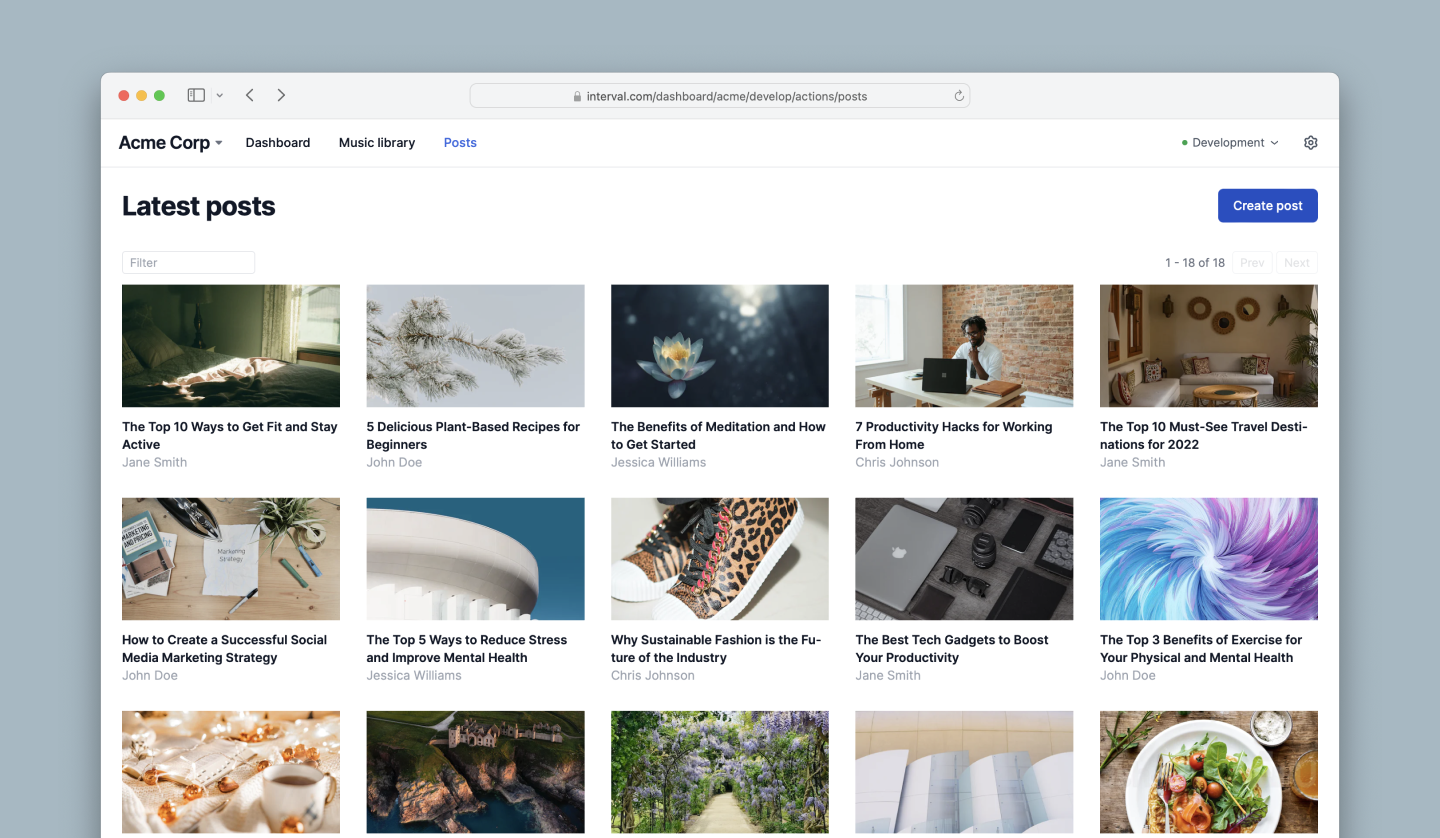Reload the page via the refresh icon
1440x838 pixels.
958,95
